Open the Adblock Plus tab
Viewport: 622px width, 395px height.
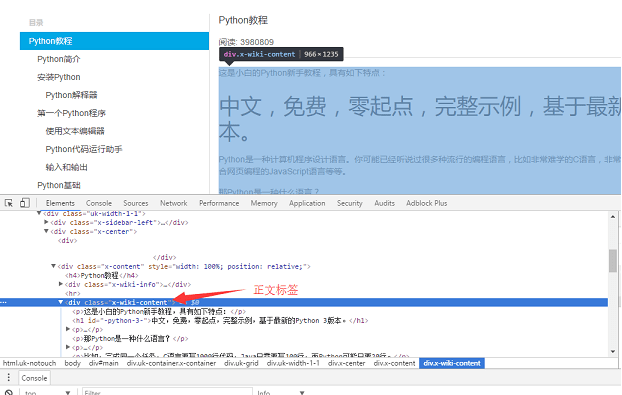(x=426, y=203)
